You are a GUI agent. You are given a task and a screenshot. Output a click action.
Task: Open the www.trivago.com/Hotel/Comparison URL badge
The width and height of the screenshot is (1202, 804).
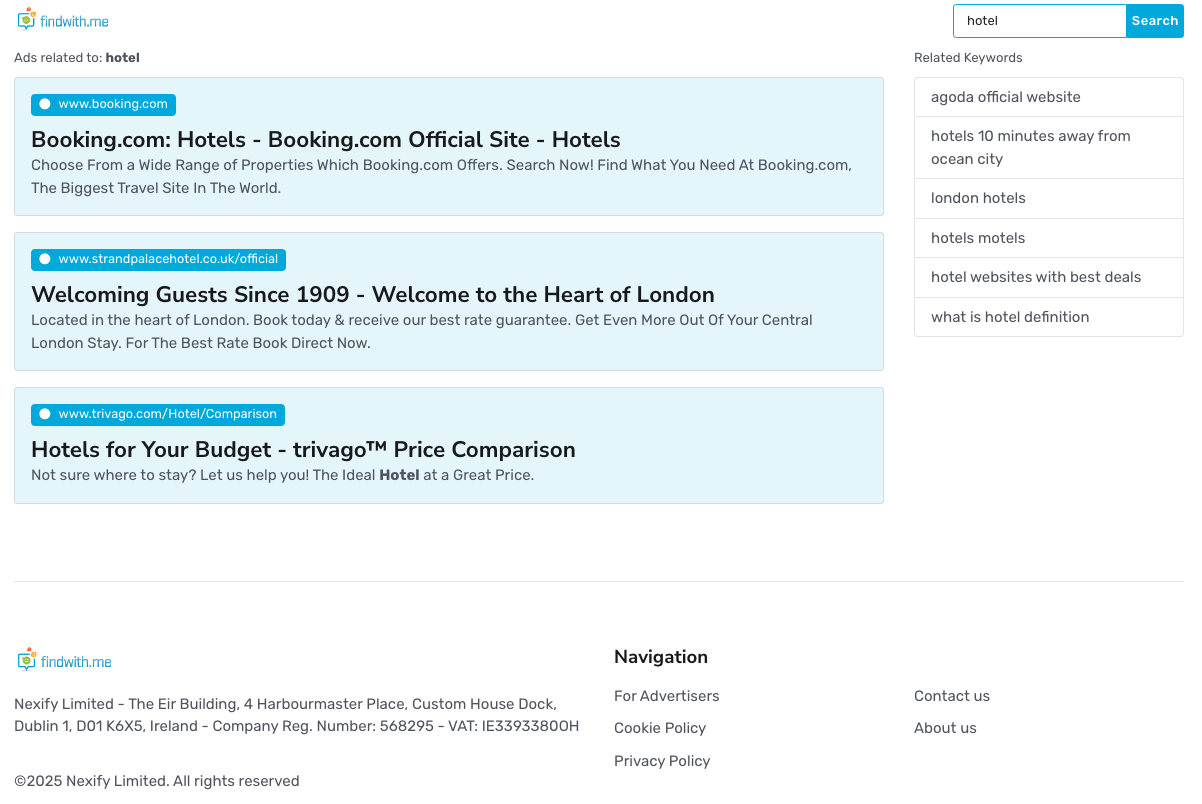point(158,414)
